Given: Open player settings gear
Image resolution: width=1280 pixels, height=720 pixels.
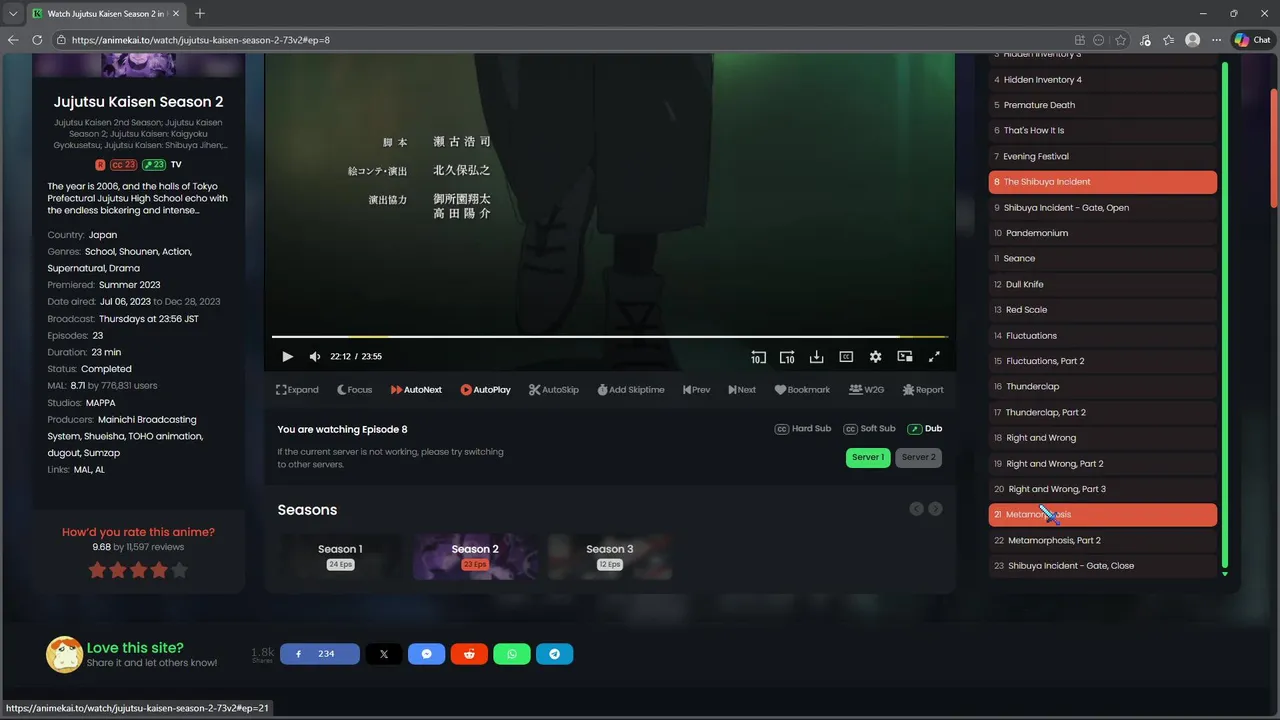Looking at the screenshot, I should pyautogui.click(x=875, y=357).
